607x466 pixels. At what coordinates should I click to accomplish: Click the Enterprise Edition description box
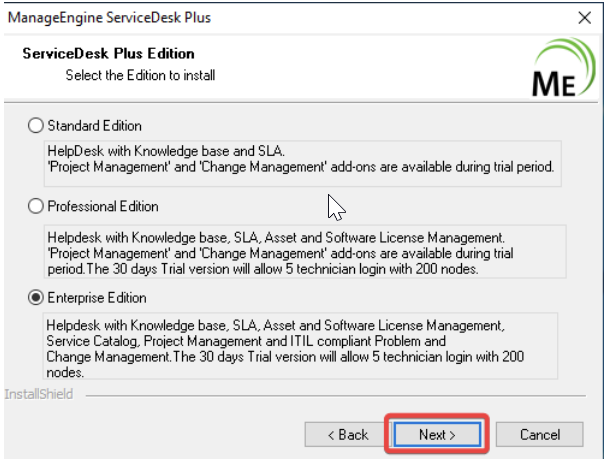(300, 347)
